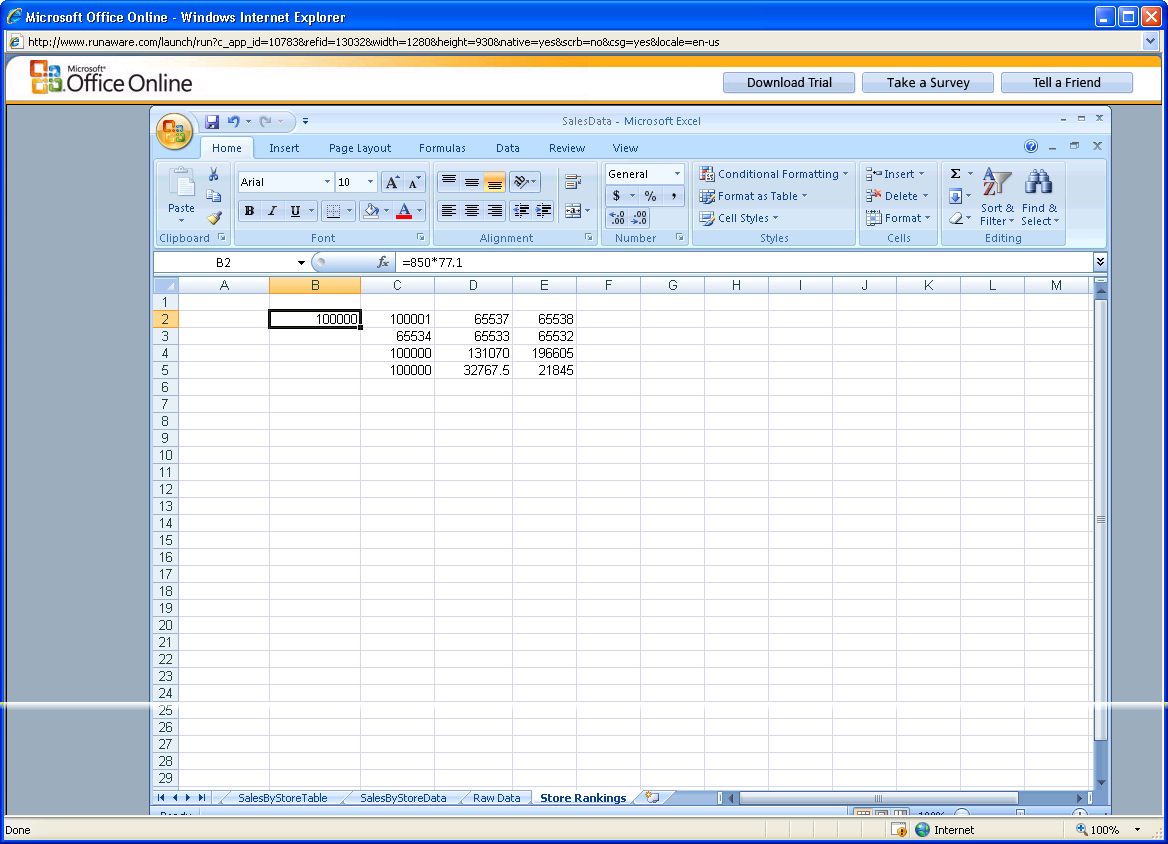
Task: Increase the font size
Action: [x=392, y=183]
